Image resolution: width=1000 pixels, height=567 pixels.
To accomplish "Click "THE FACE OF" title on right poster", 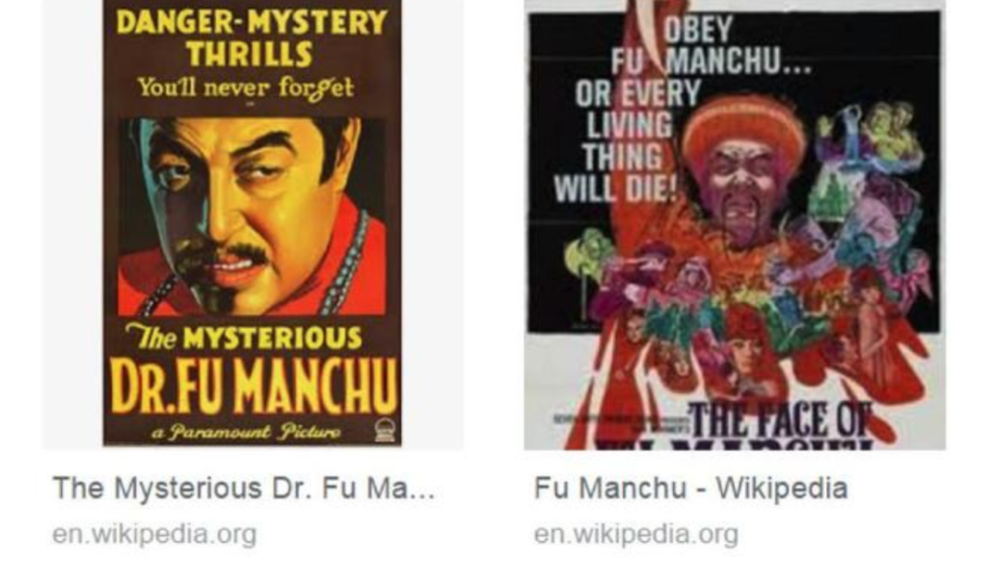I will click(779, 419).
